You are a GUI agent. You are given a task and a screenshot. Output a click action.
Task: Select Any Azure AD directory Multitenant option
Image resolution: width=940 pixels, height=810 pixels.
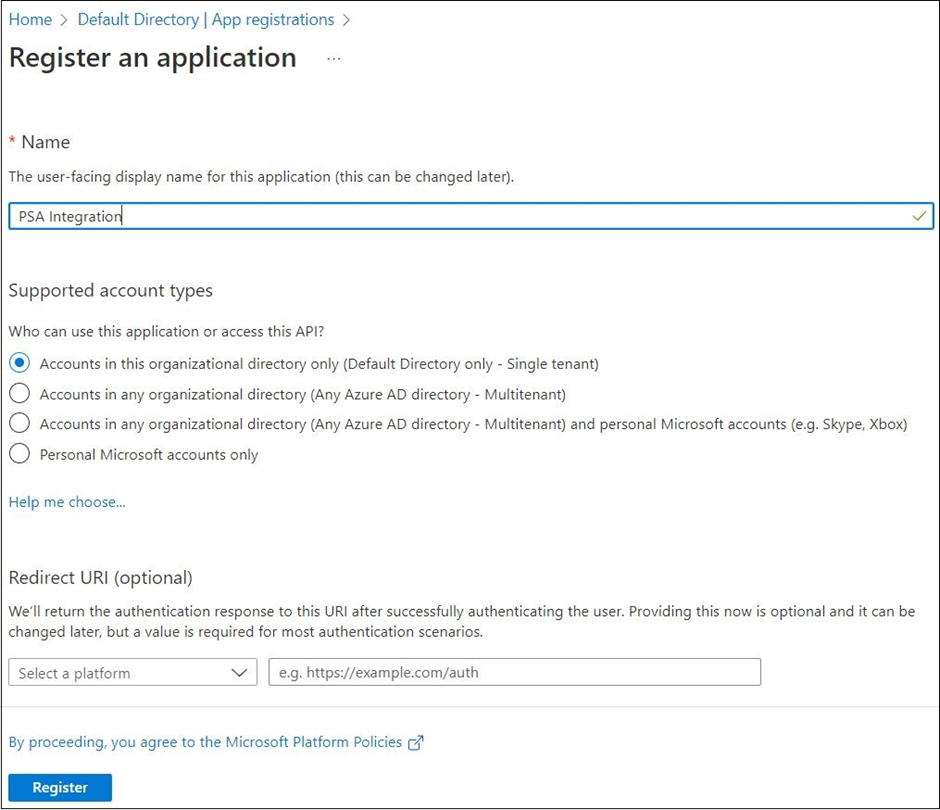coord(19,394)
